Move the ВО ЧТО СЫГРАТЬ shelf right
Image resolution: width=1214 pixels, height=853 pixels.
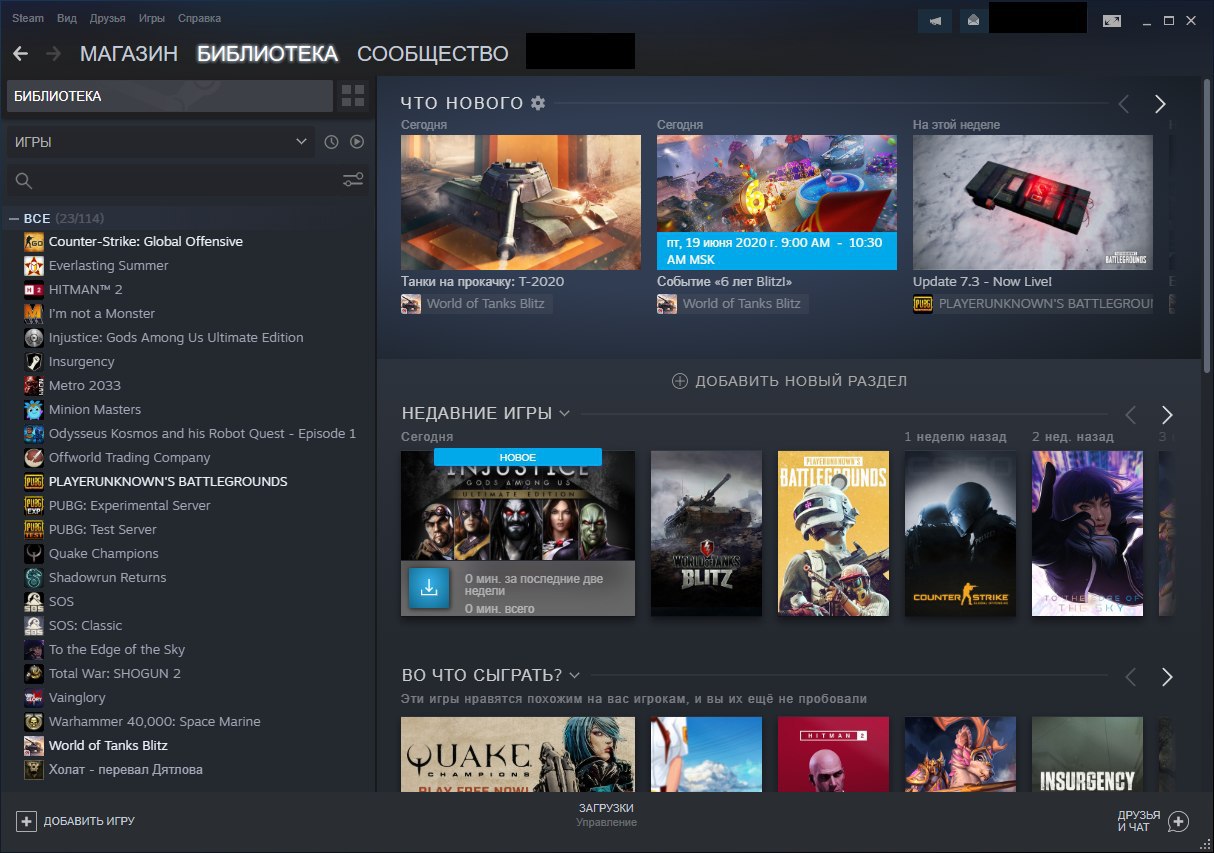pyautogui.click(x=1166, y=677)
